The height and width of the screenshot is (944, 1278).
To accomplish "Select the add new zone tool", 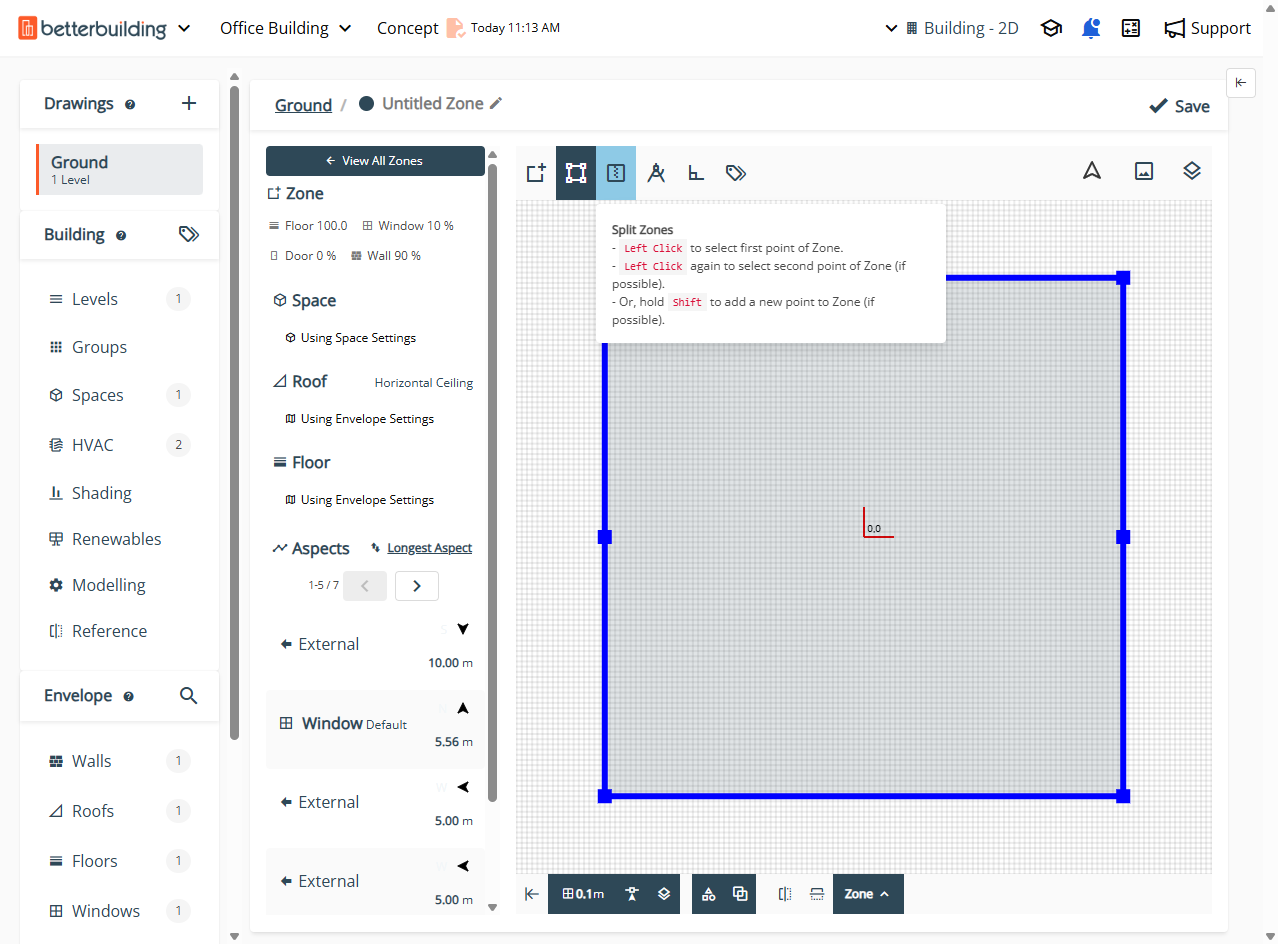I will [x=536, y=173].
